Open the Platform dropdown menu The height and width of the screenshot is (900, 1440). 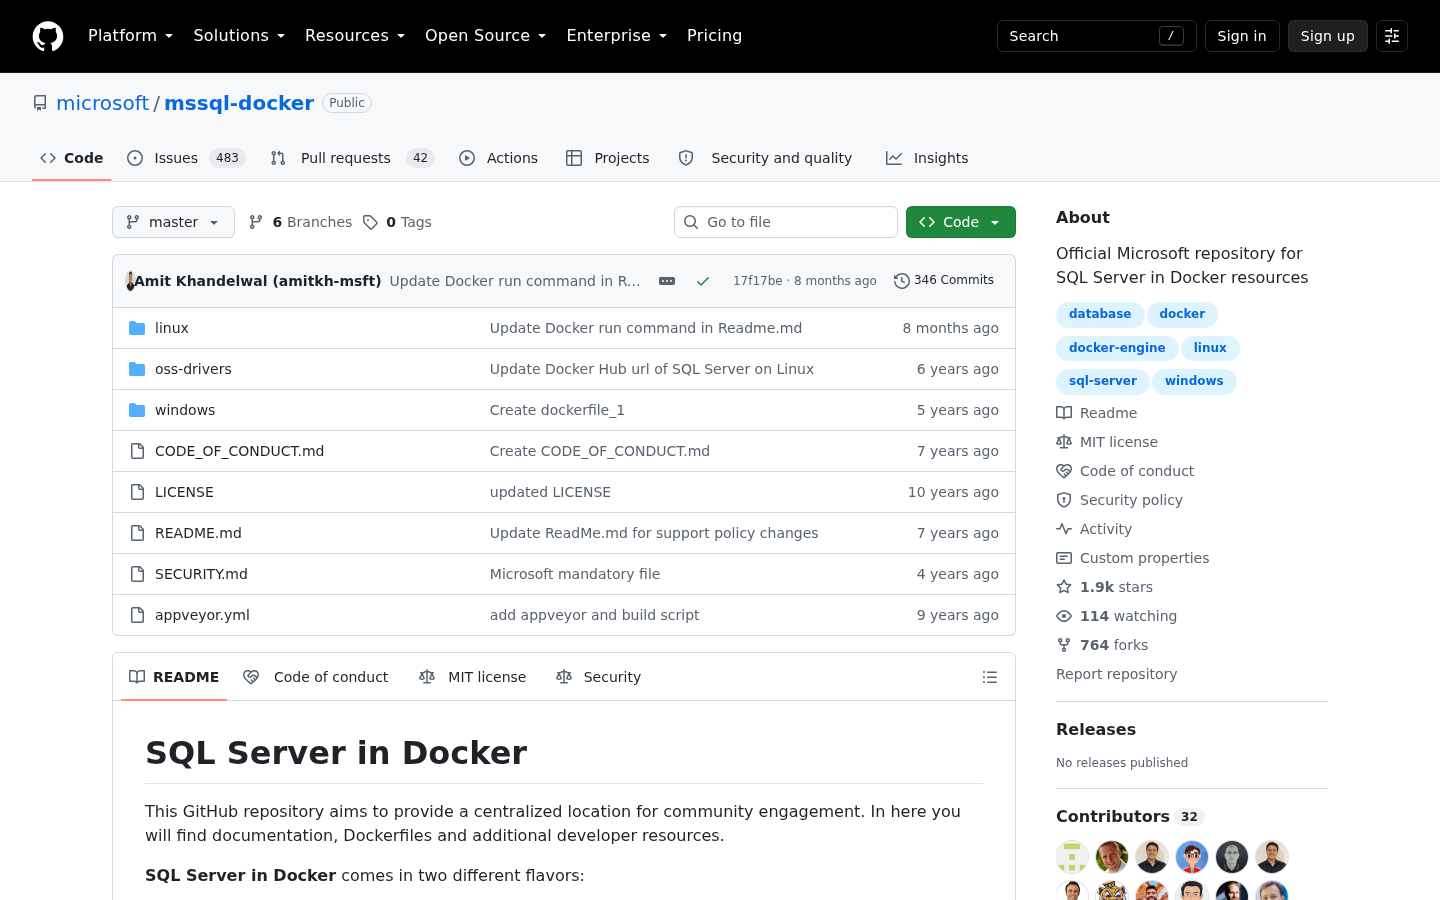130,36
